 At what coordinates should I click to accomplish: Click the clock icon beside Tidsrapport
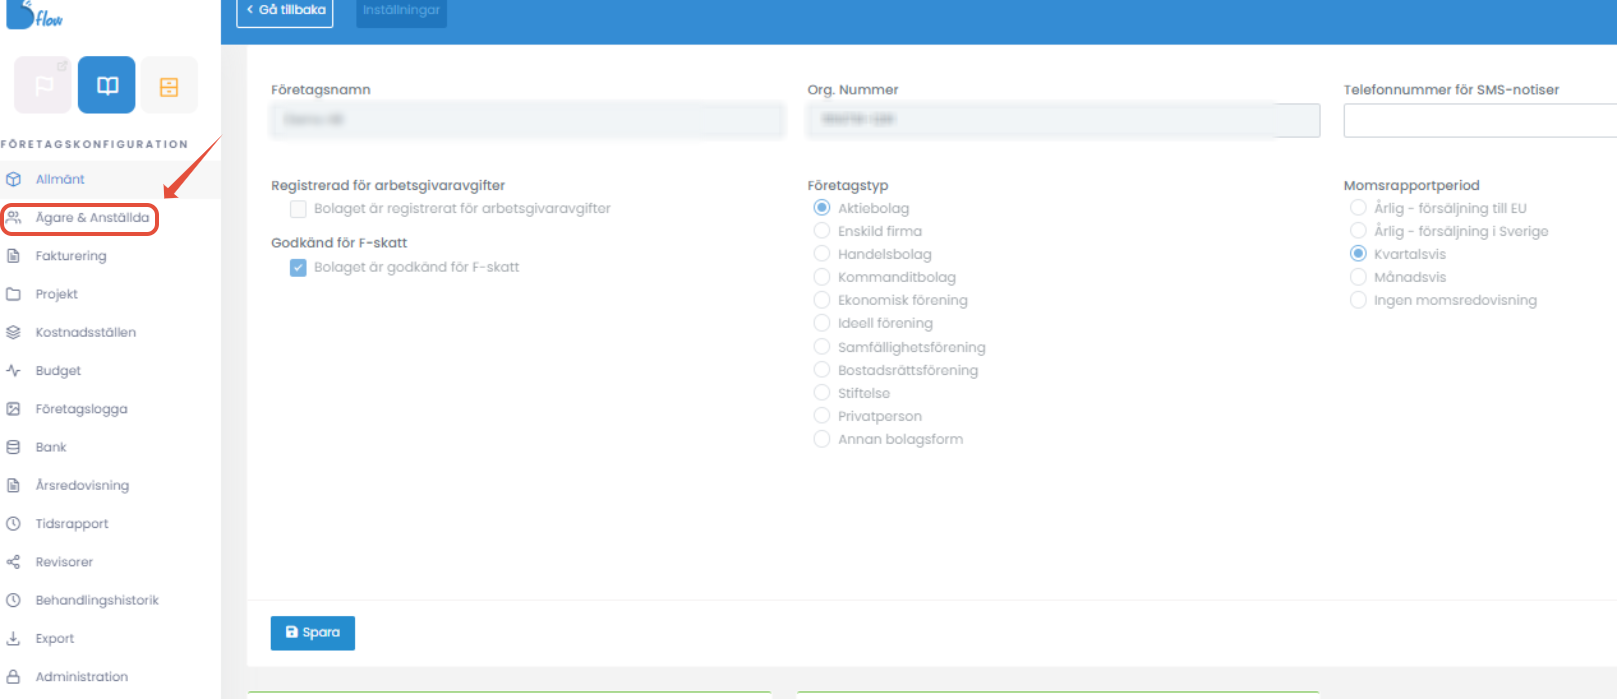point(14,523)
